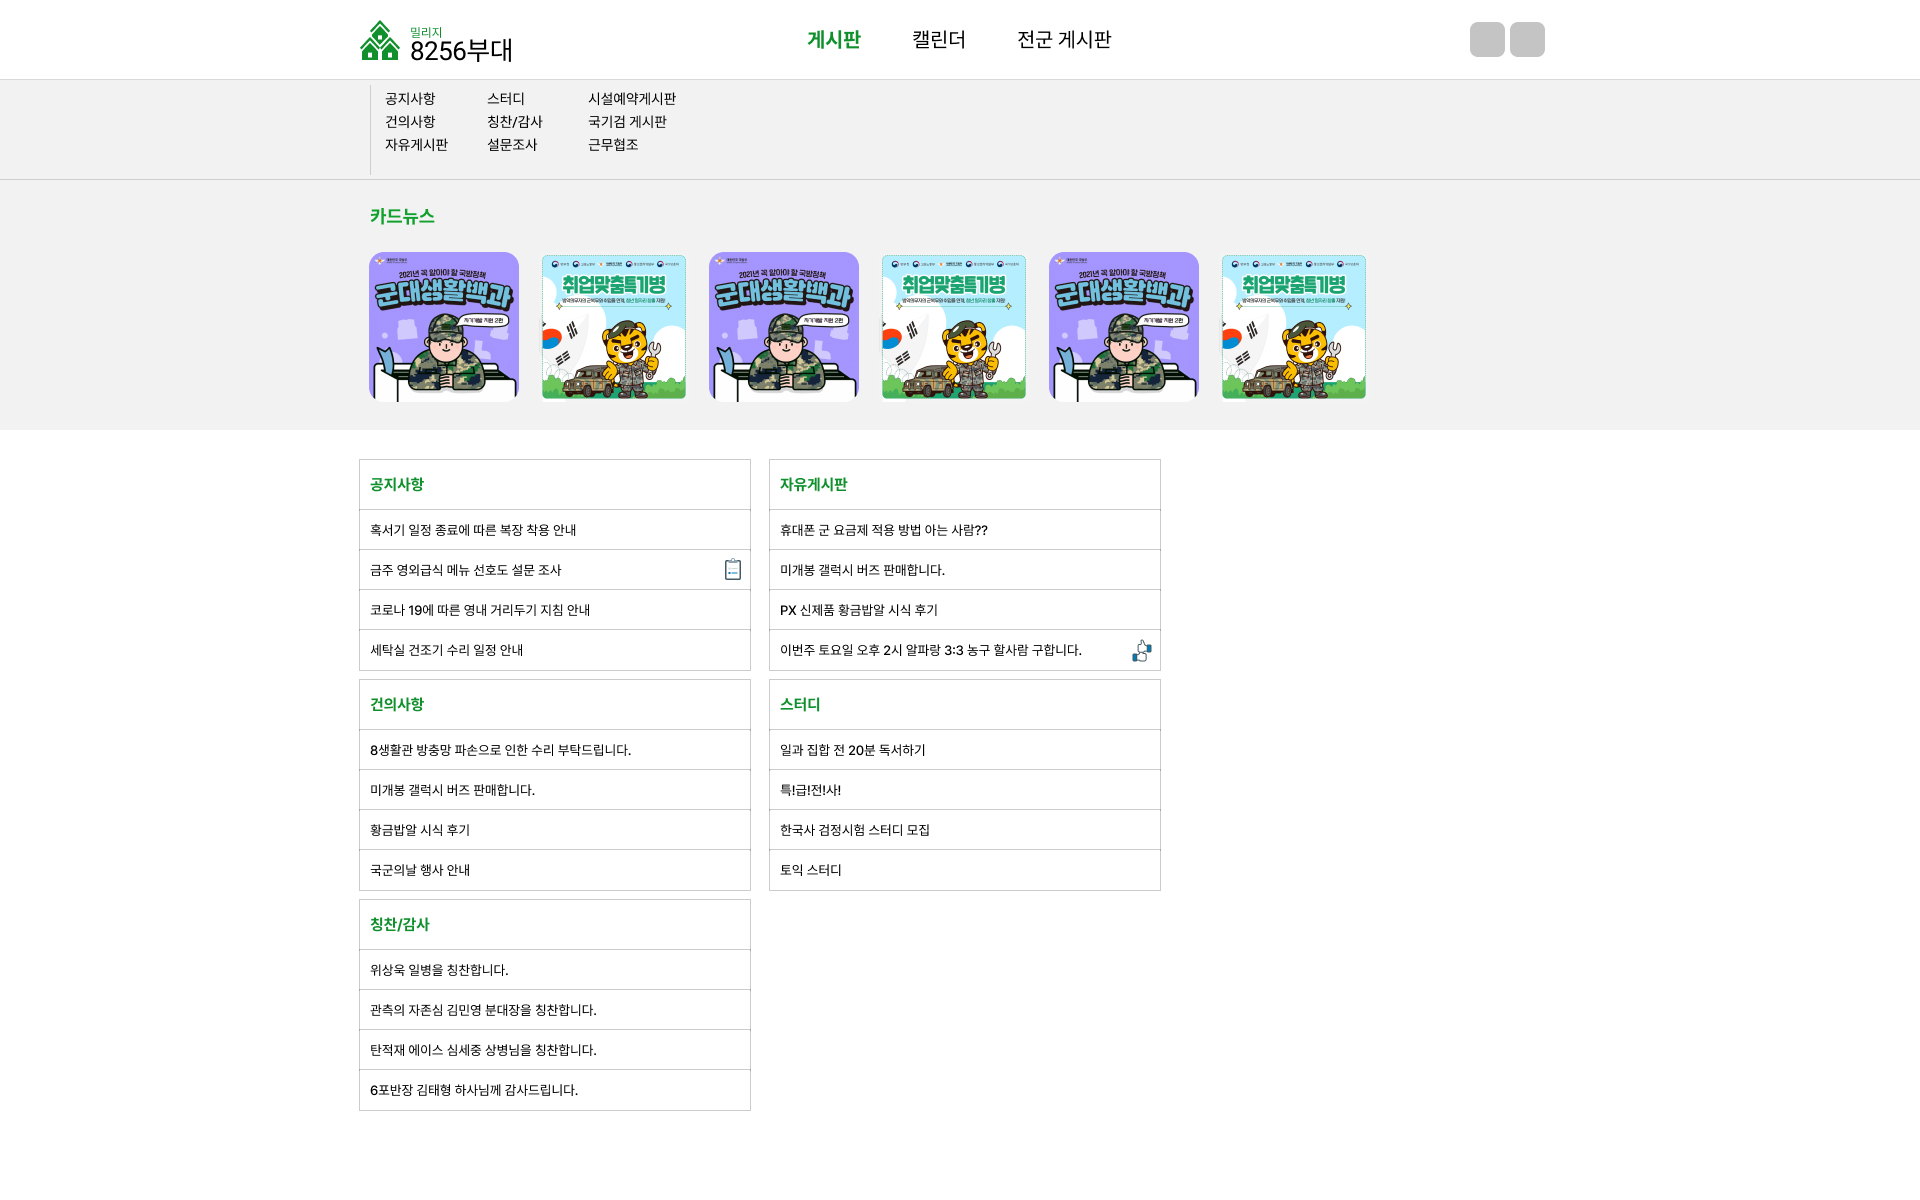Click the 카드뉴스 section heading

coord(402,217)
